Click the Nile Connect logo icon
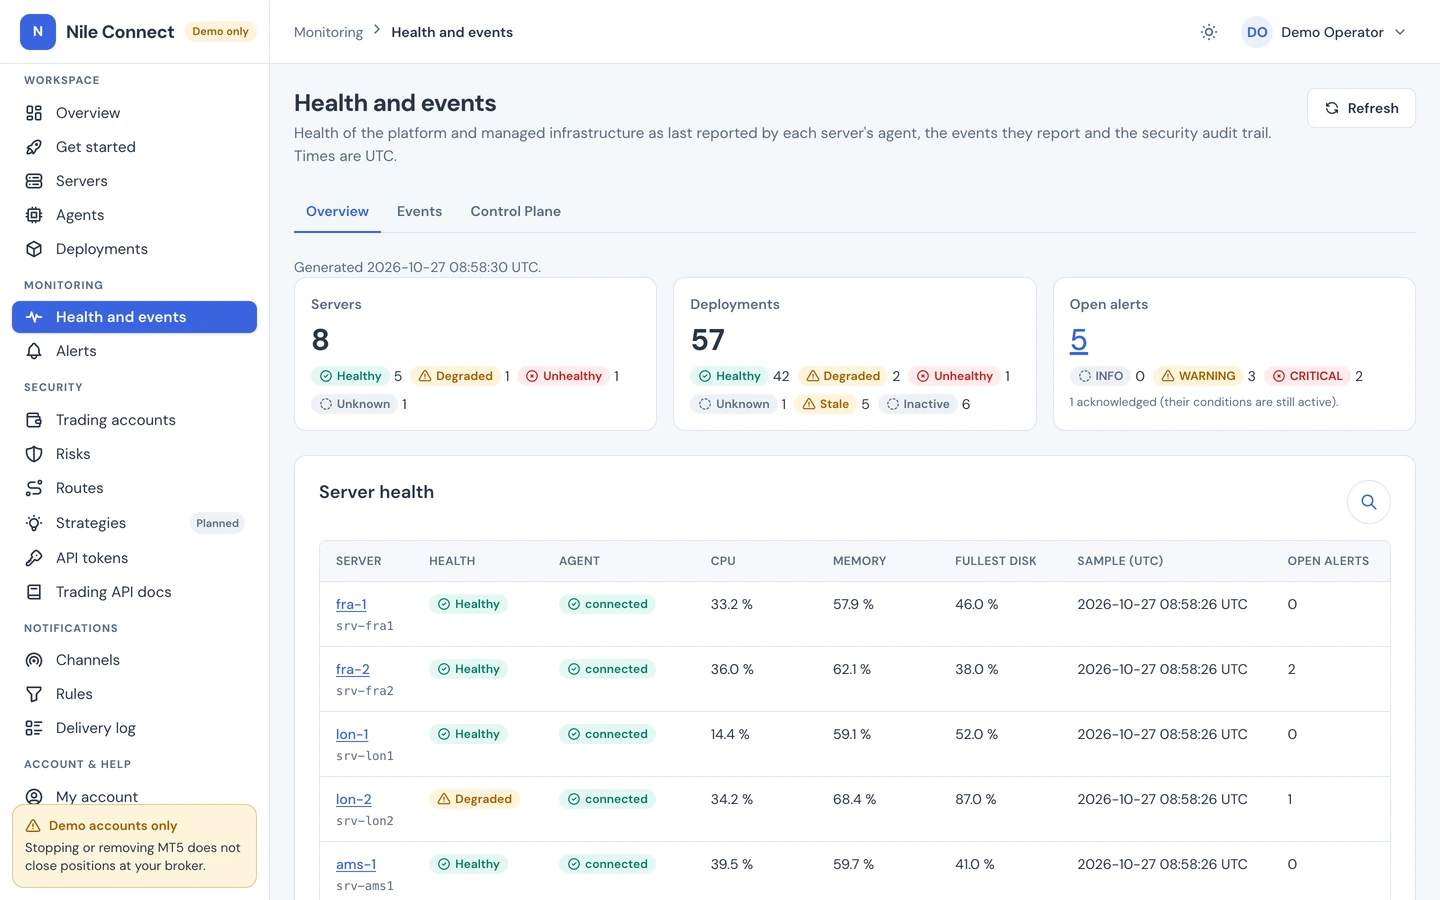Image resolution: width=1440 pixels, height=900 pixels. pos(38,32)
